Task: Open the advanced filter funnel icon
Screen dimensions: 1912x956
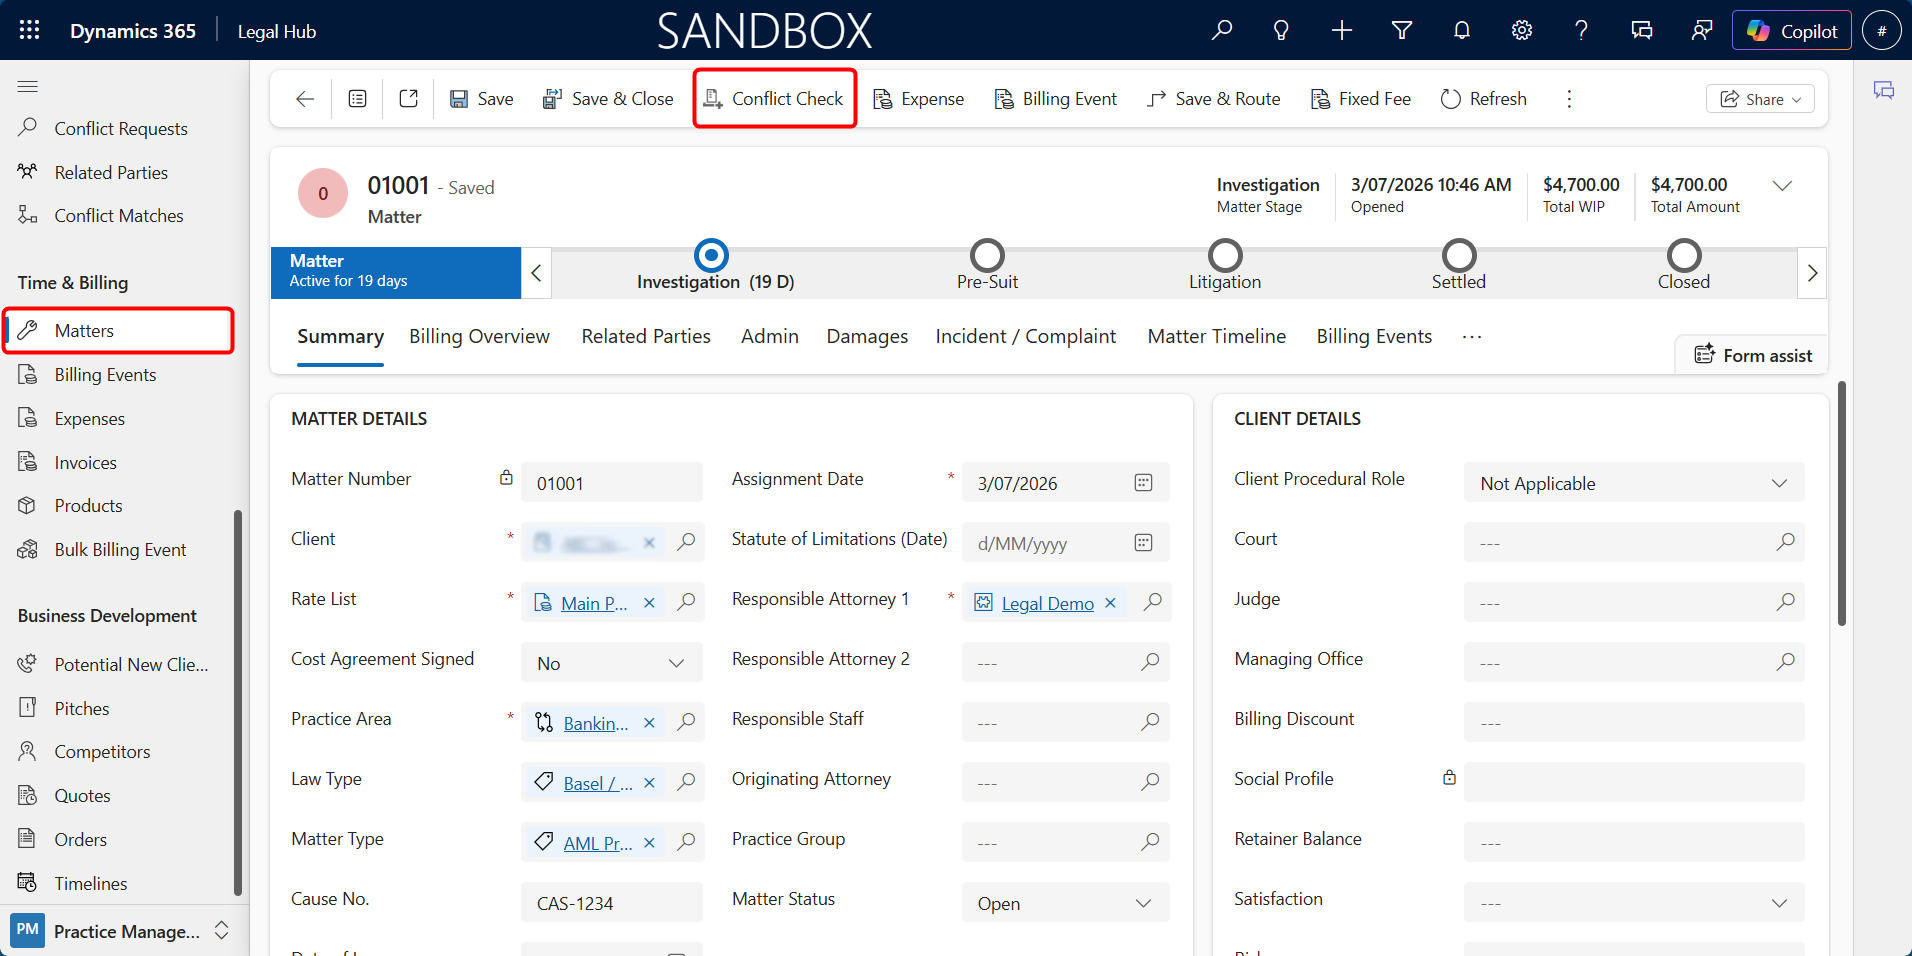Action: point(1402,30)
